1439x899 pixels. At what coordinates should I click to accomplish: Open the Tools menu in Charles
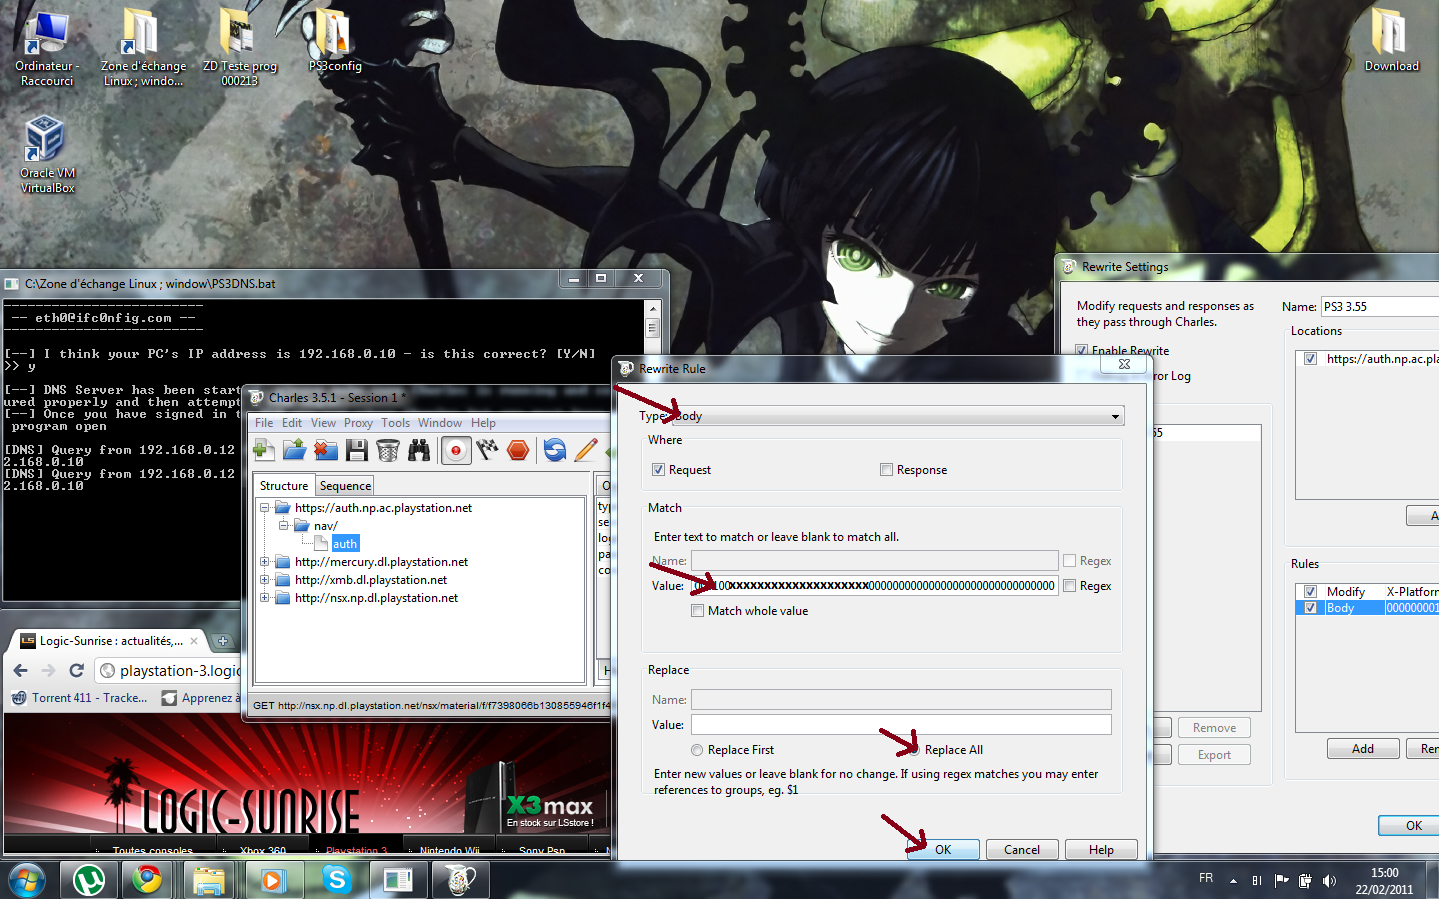click(x=395, y=423)
